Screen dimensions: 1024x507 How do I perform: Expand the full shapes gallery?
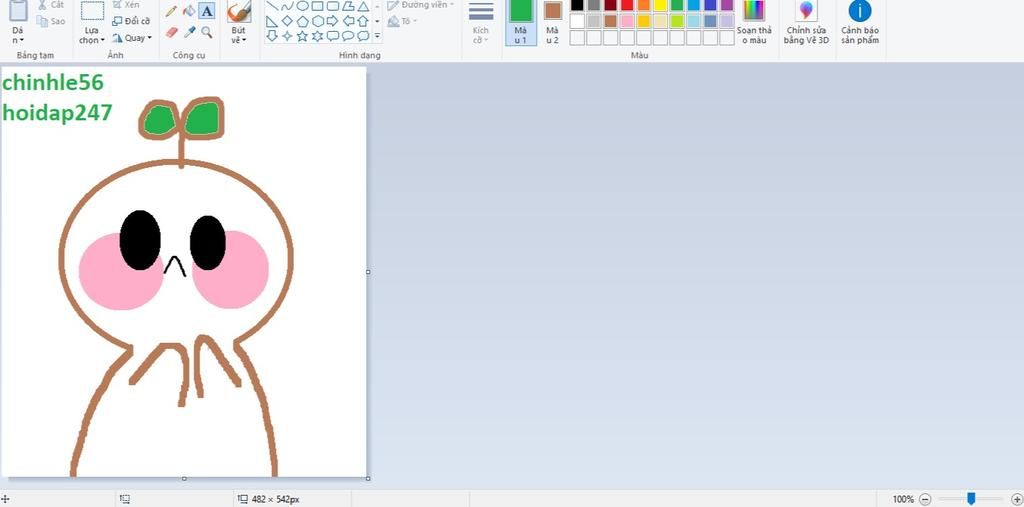coord(377,36)
